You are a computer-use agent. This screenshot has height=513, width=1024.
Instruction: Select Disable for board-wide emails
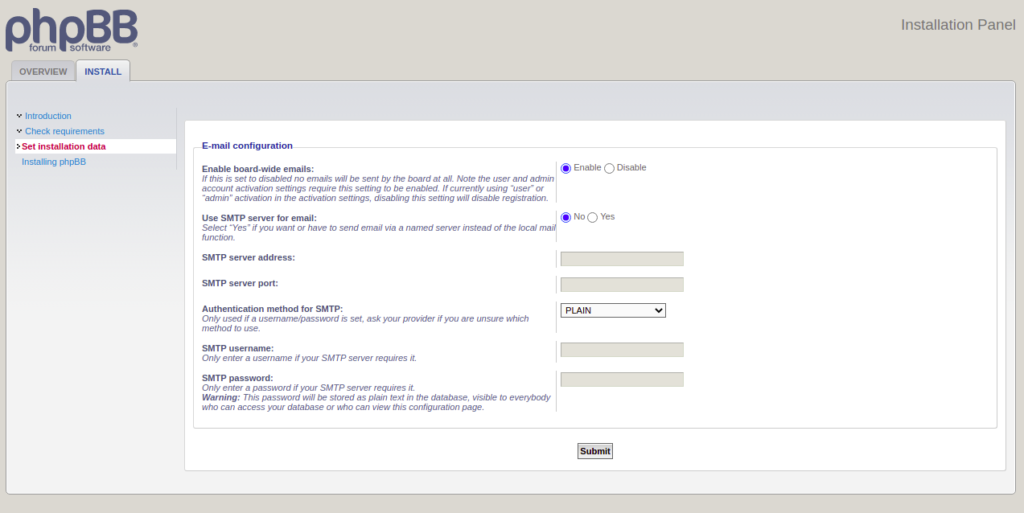pos(609,168)
